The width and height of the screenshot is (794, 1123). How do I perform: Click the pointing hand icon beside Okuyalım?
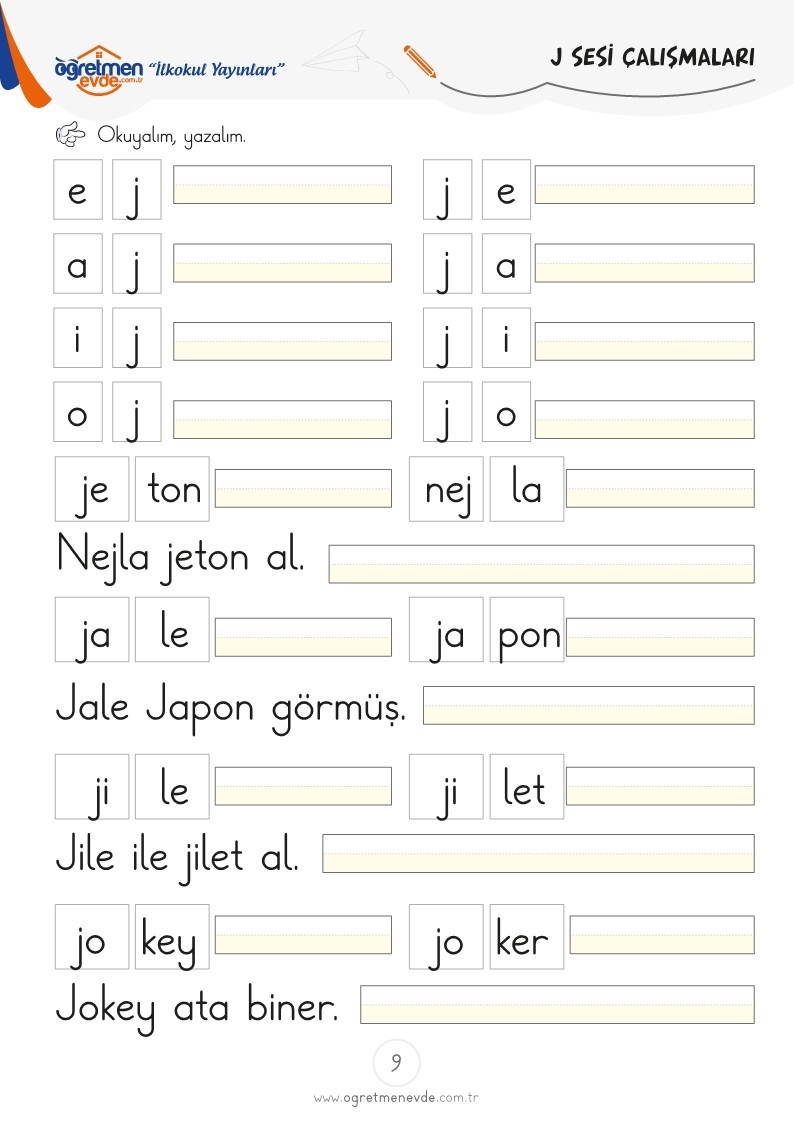(70, 135)
